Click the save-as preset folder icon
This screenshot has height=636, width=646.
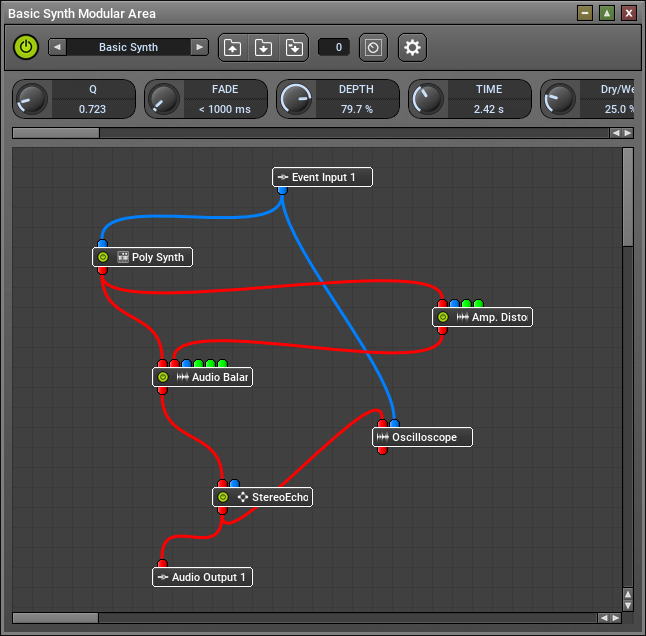[293, 47]
